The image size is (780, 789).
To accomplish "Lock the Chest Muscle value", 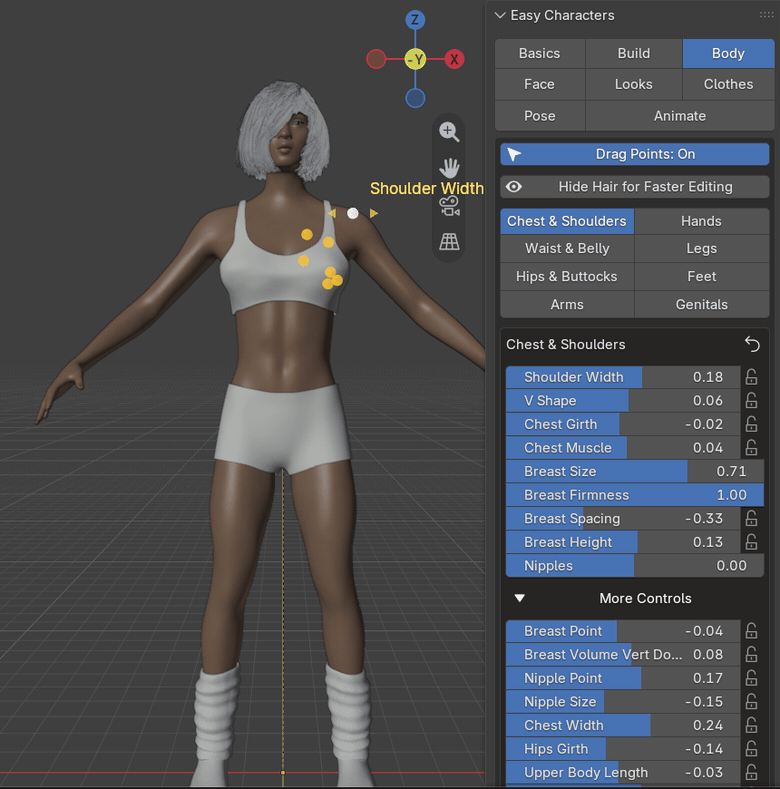I will pyautogui.click(x=751, y=448).
